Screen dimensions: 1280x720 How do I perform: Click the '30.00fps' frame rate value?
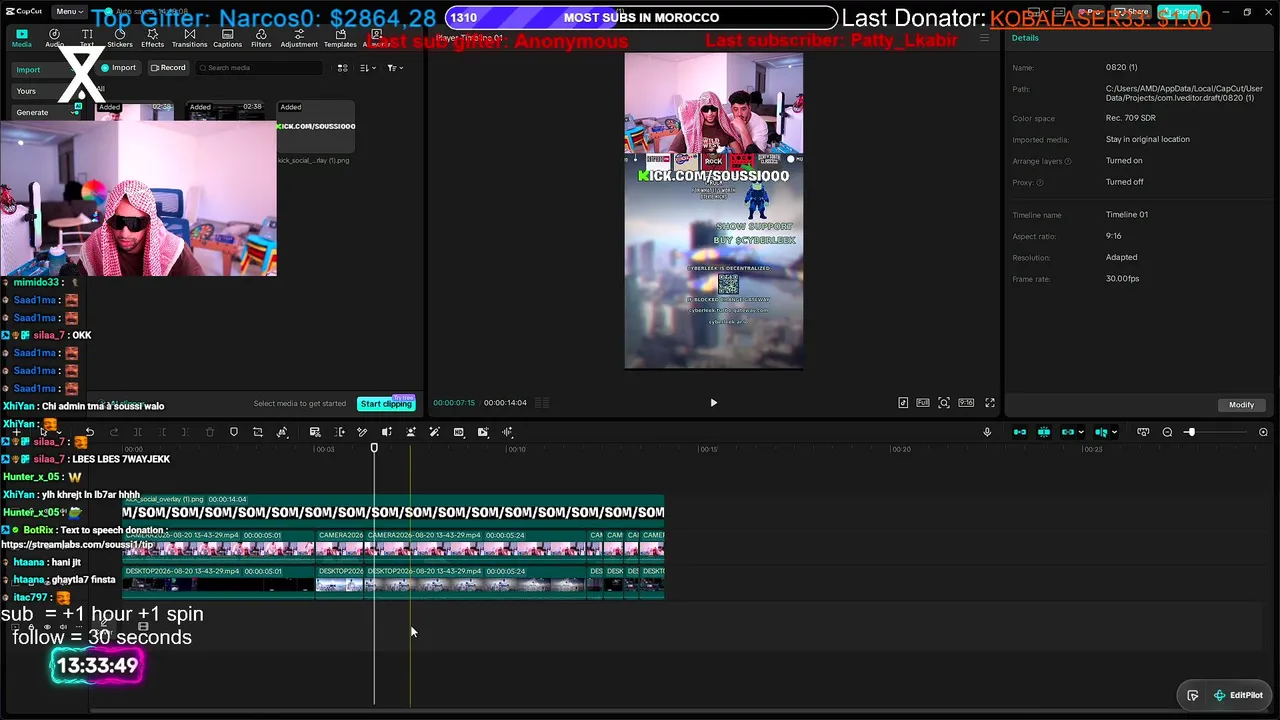(1122, 279)
